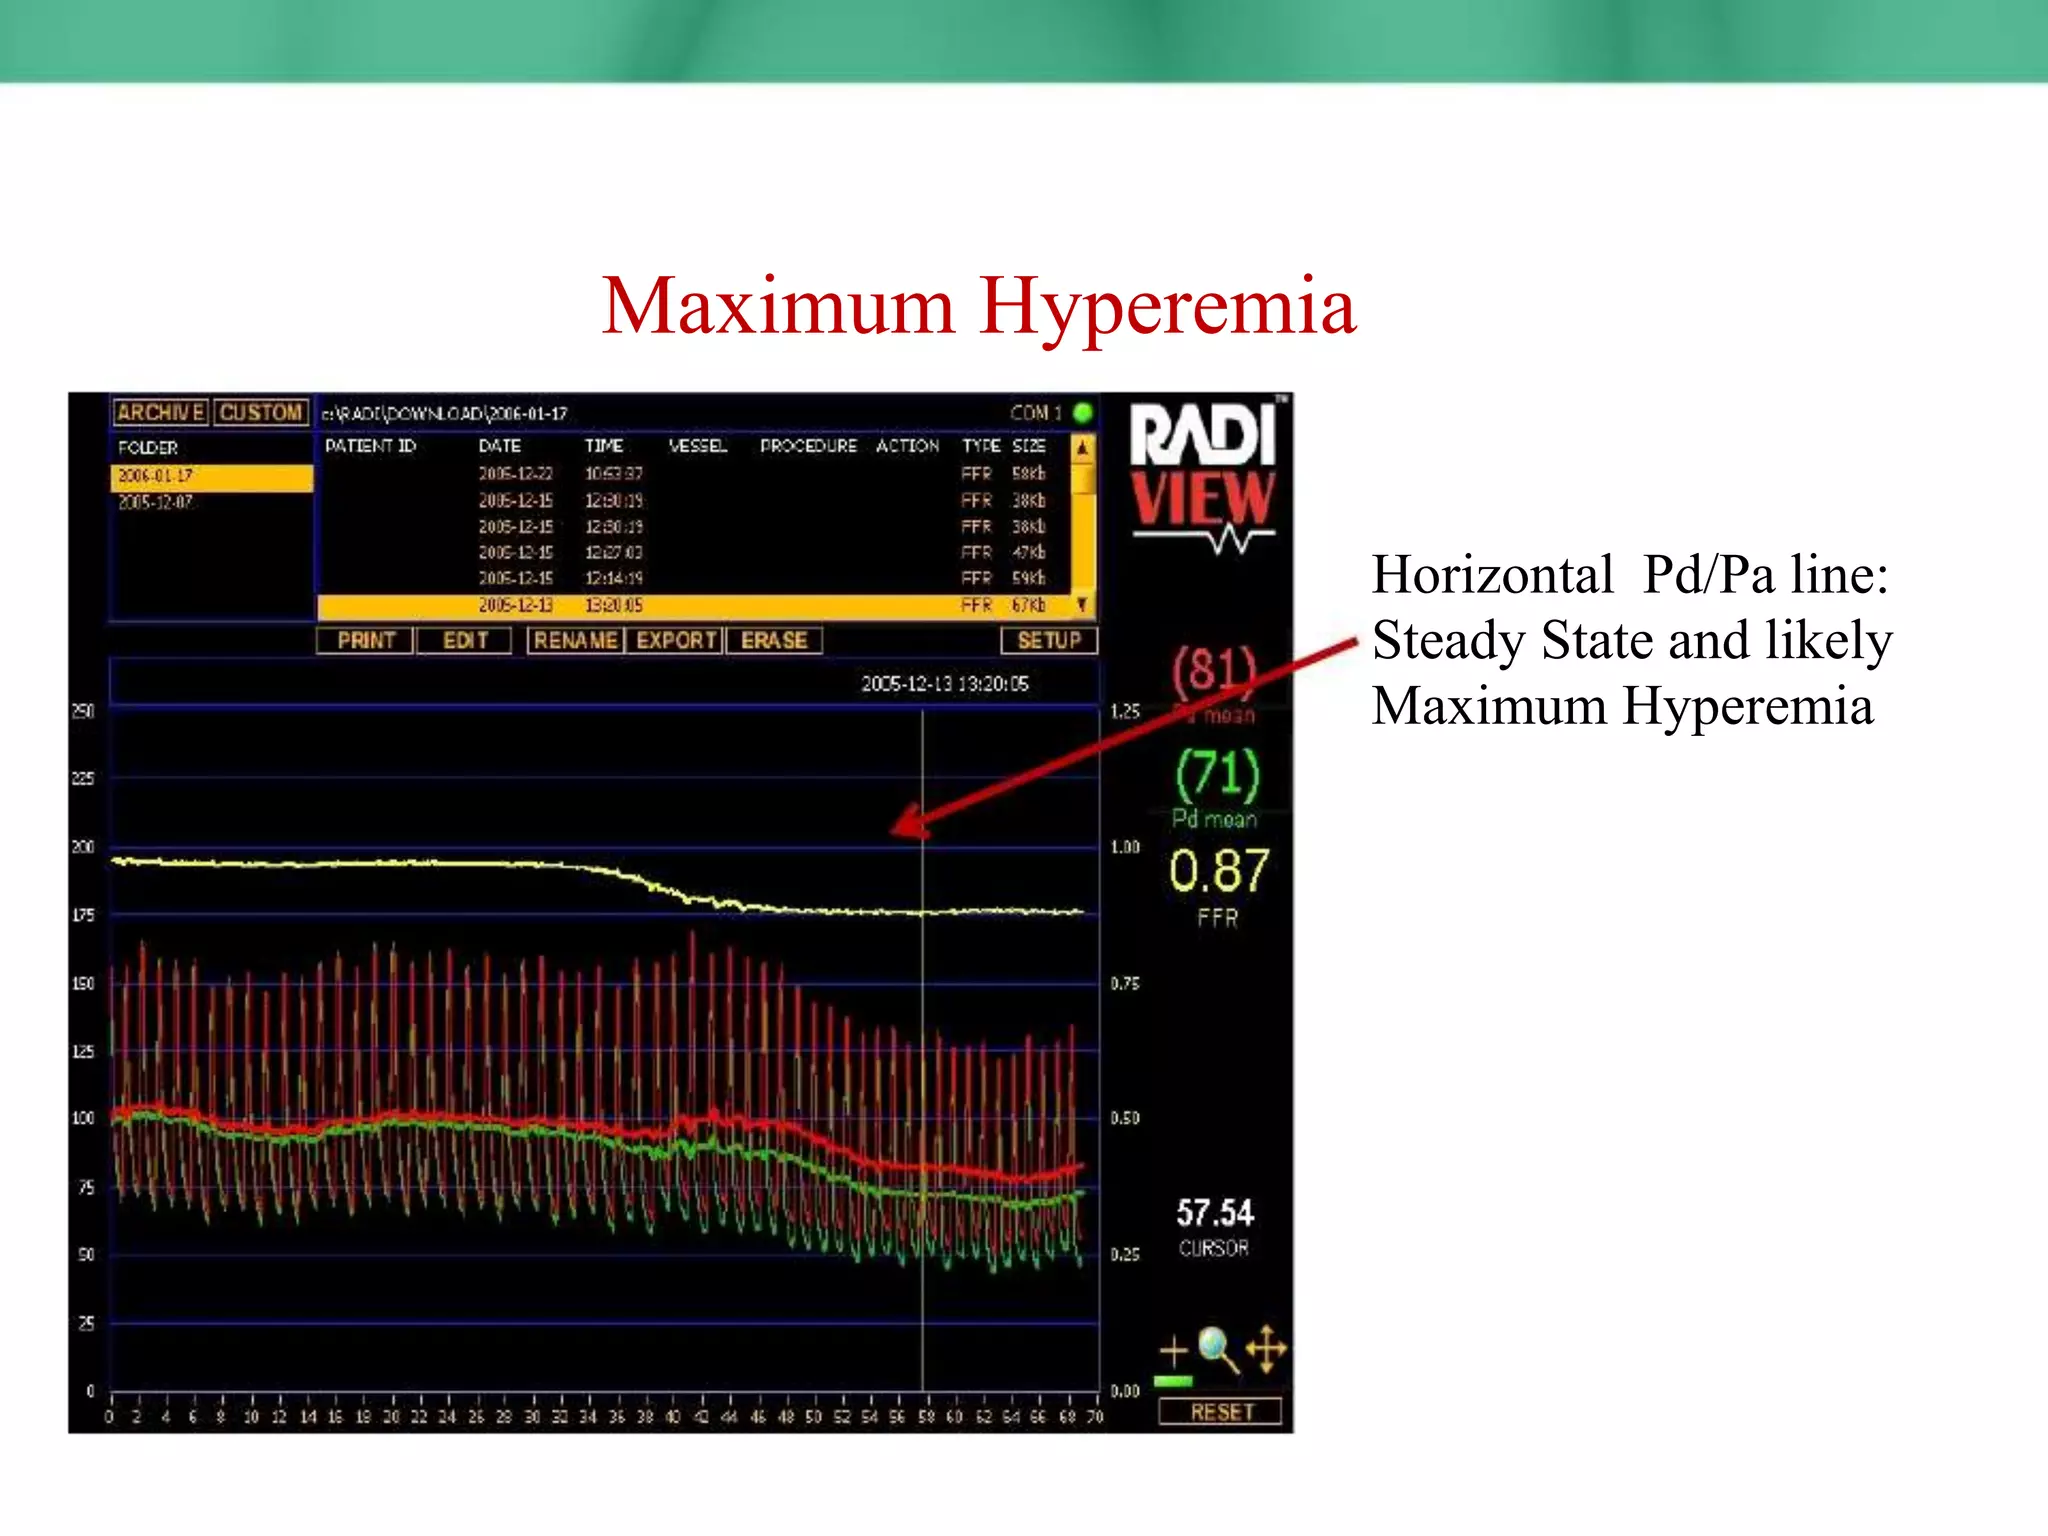Switch to the CUSTOM tab
Image resolution: width=2048 pixels, height=1536 pixels.
pos(261,412)
